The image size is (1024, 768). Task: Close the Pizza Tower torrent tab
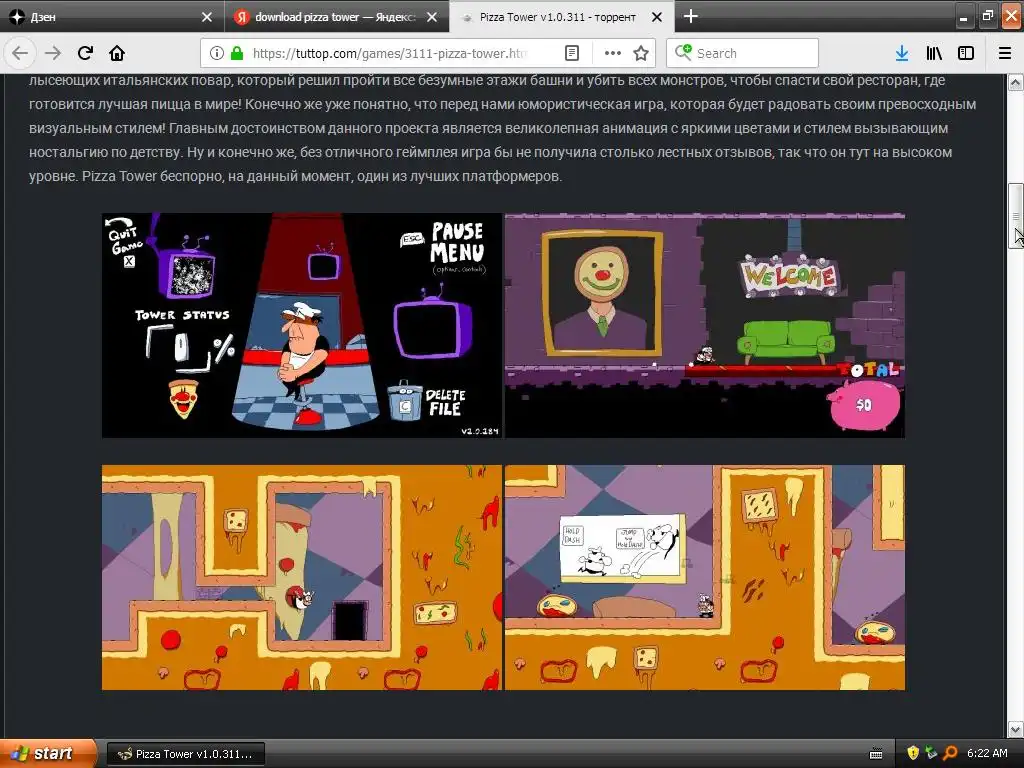658,17
